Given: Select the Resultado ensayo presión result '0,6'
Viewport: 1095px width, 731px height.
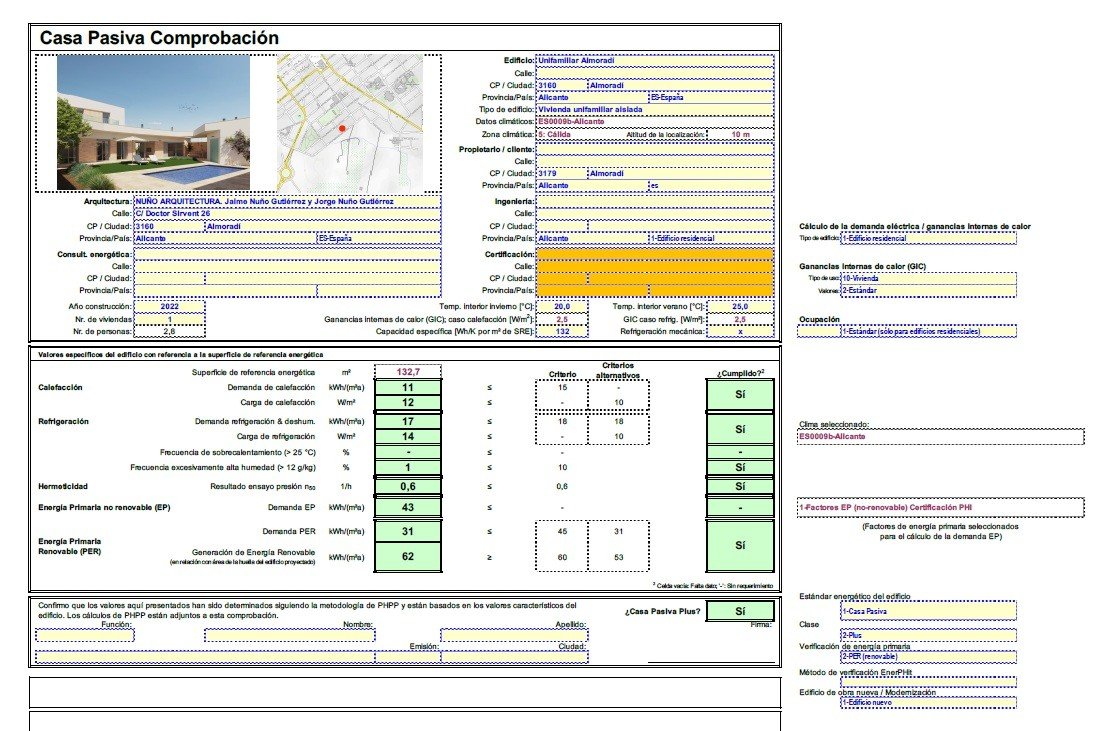Looking at the screenshot, I should pyautogui.click(x=408, y=487).
